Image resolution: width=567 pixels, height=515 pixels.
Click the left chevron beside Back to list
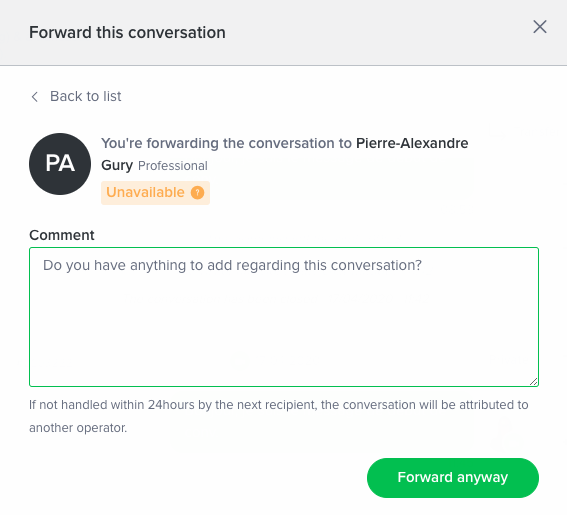pos(35,97)
